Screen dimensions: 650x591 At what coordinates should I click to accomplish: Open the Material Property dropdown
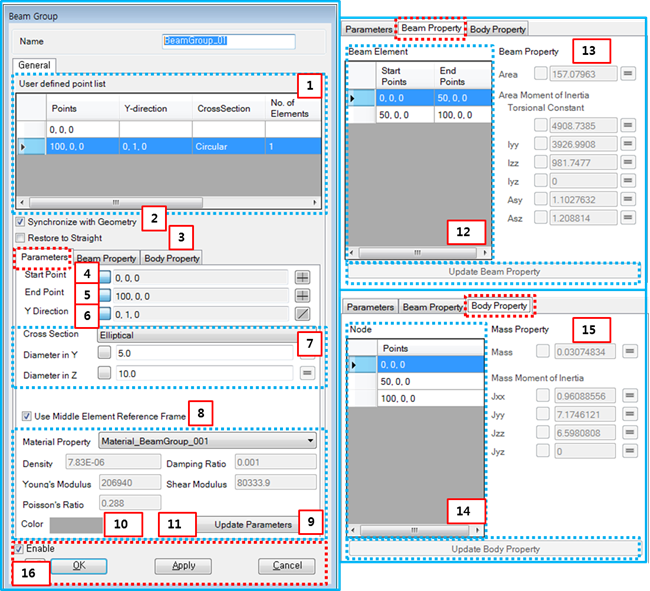click(207, 441)
